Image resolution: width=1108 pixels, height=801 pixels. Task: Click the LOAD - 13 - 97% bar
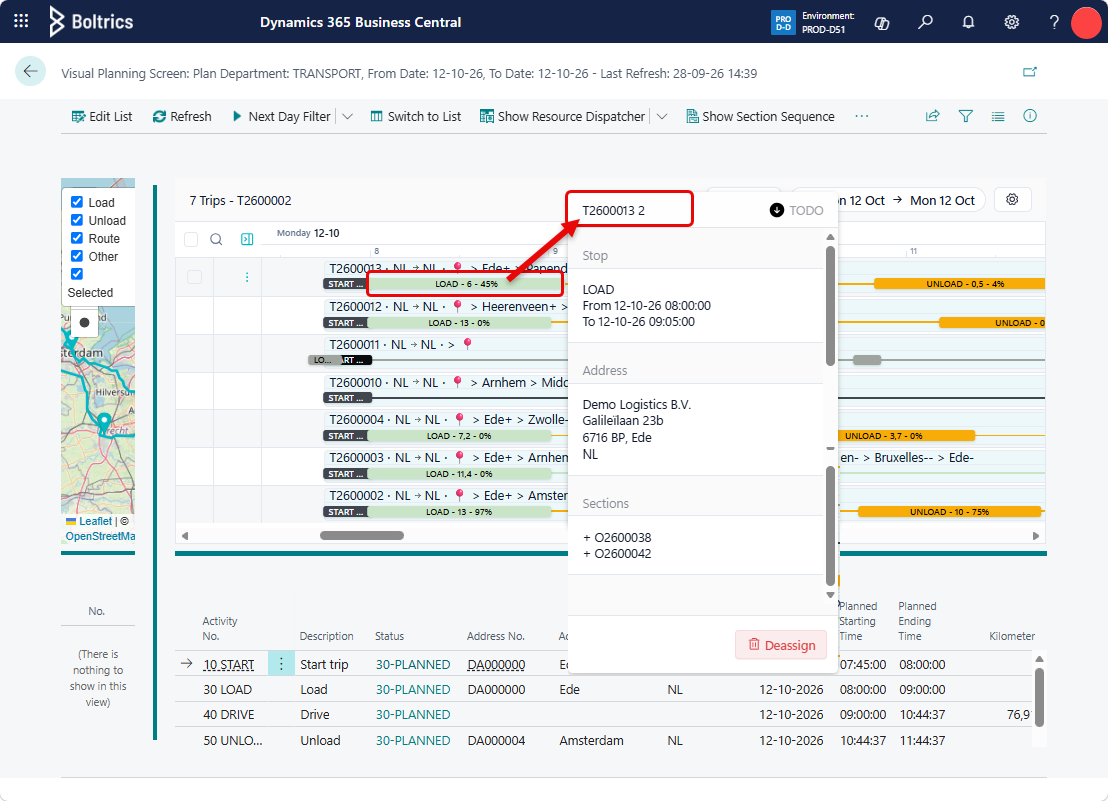tap(459, 512)
